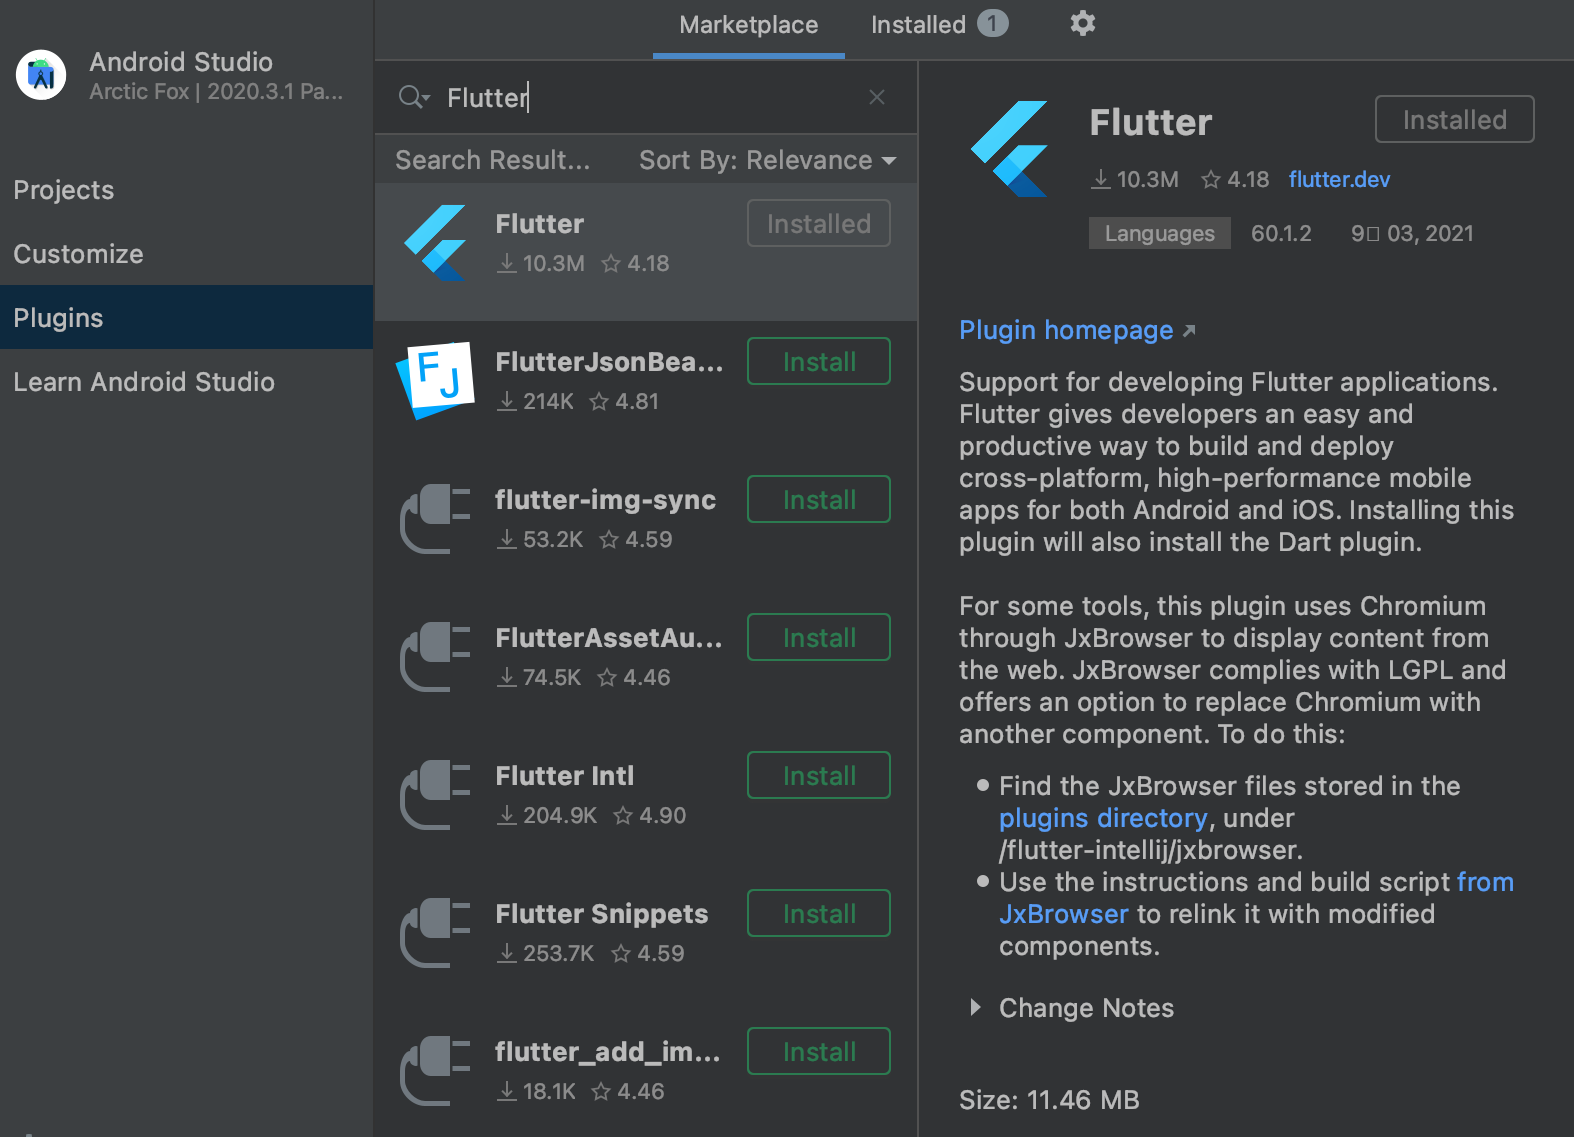
Task: Click the search magnifier icon
Action: coord(413,97)
